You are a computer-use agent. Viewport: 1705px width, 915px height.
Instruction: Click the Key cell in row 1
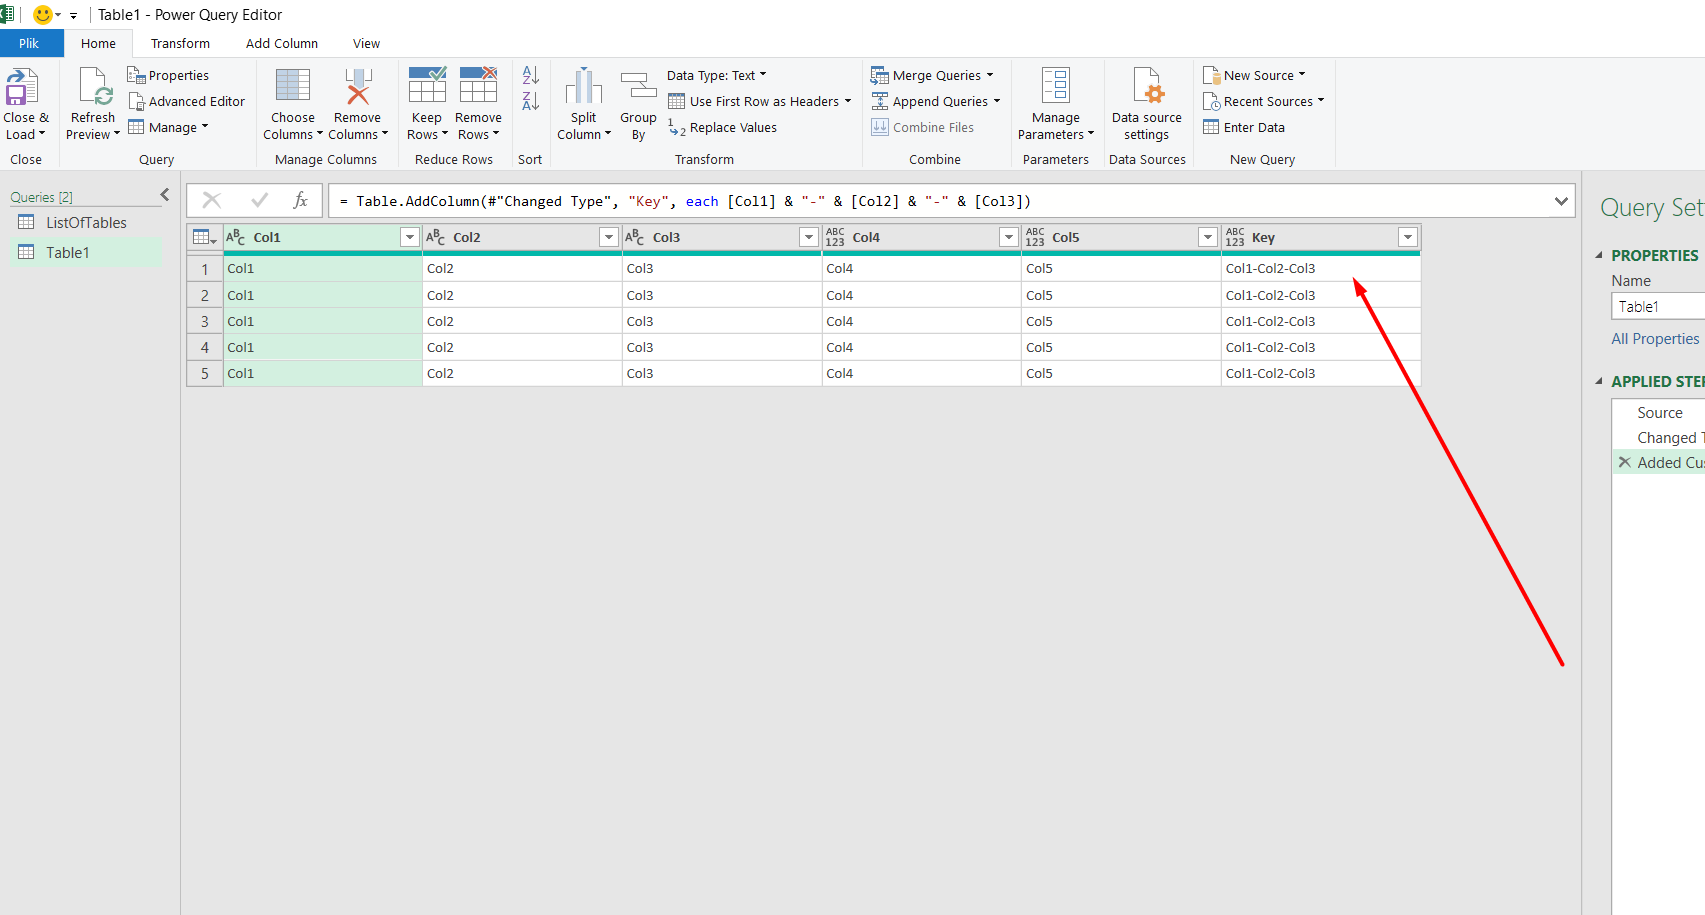pos(1320,268)
